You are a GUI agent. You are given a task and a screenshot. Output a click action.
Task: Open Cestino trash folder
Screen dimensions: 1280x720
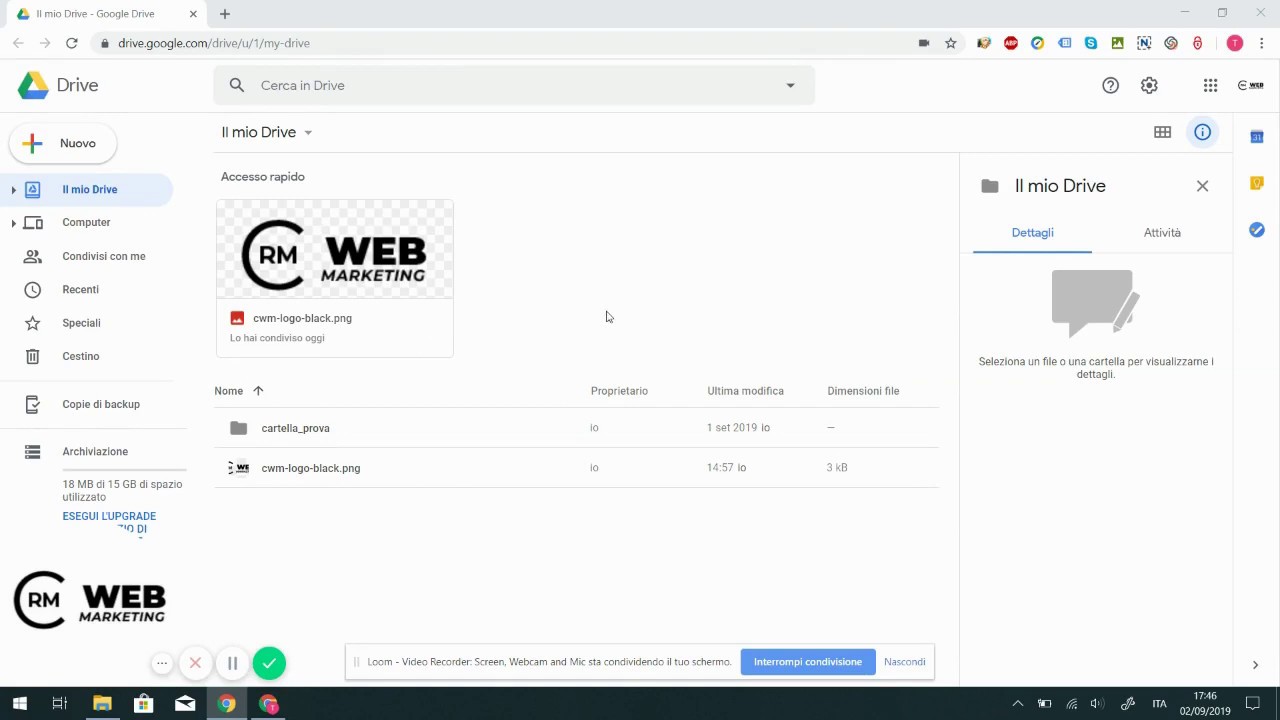pyautogui.click(x=80, y=356)
